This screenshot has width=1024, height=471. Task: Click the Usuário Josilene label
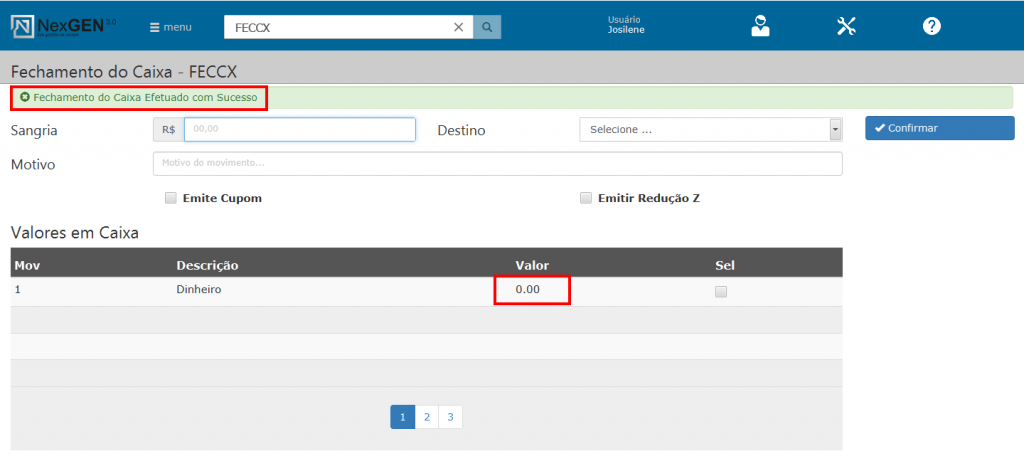[626, 25]
